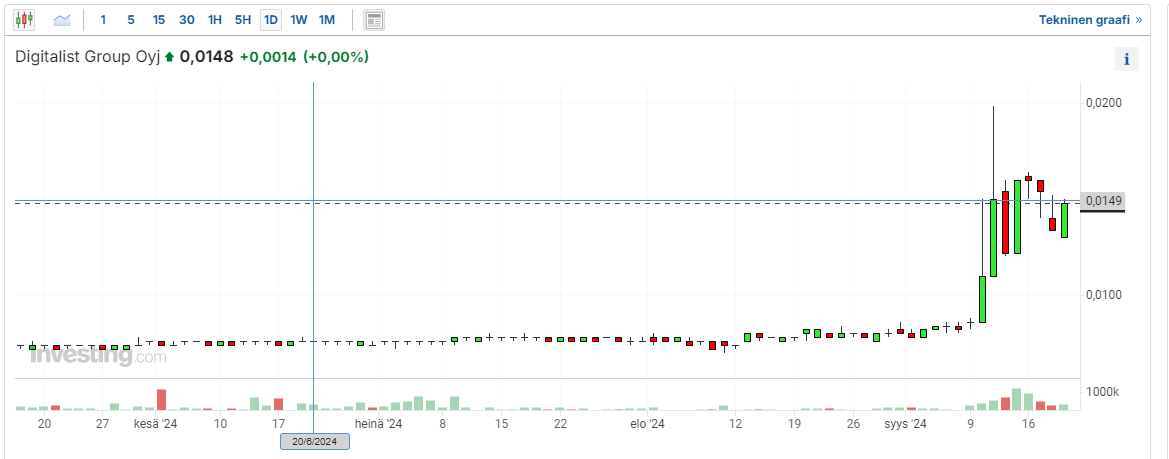This screenshot has height=459, width=1169.
Task: Switch to the 1W weekly interval
Action: [298, 20]
